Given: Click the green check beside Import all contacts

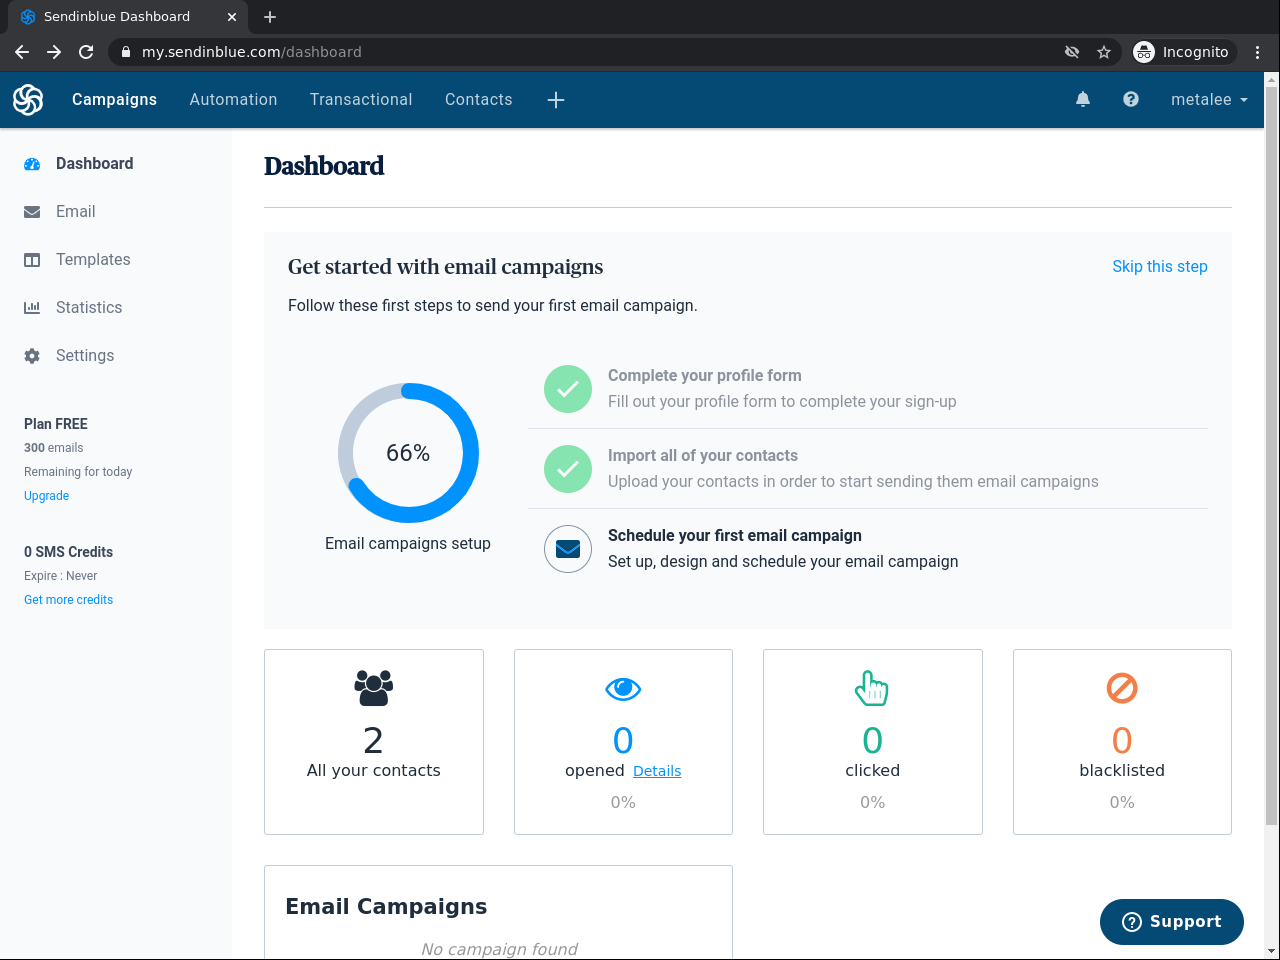Looking at the screenshot, I should (x=568, y=469).
